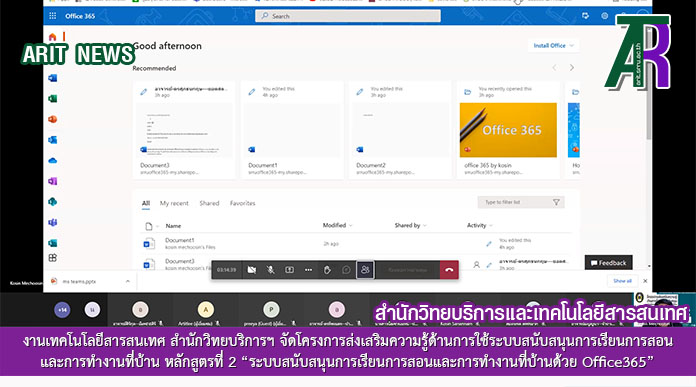Select participant avatar labeled A
Image resolution: width=696 pixels, height=387 pixels.
(x=206, y=310)
